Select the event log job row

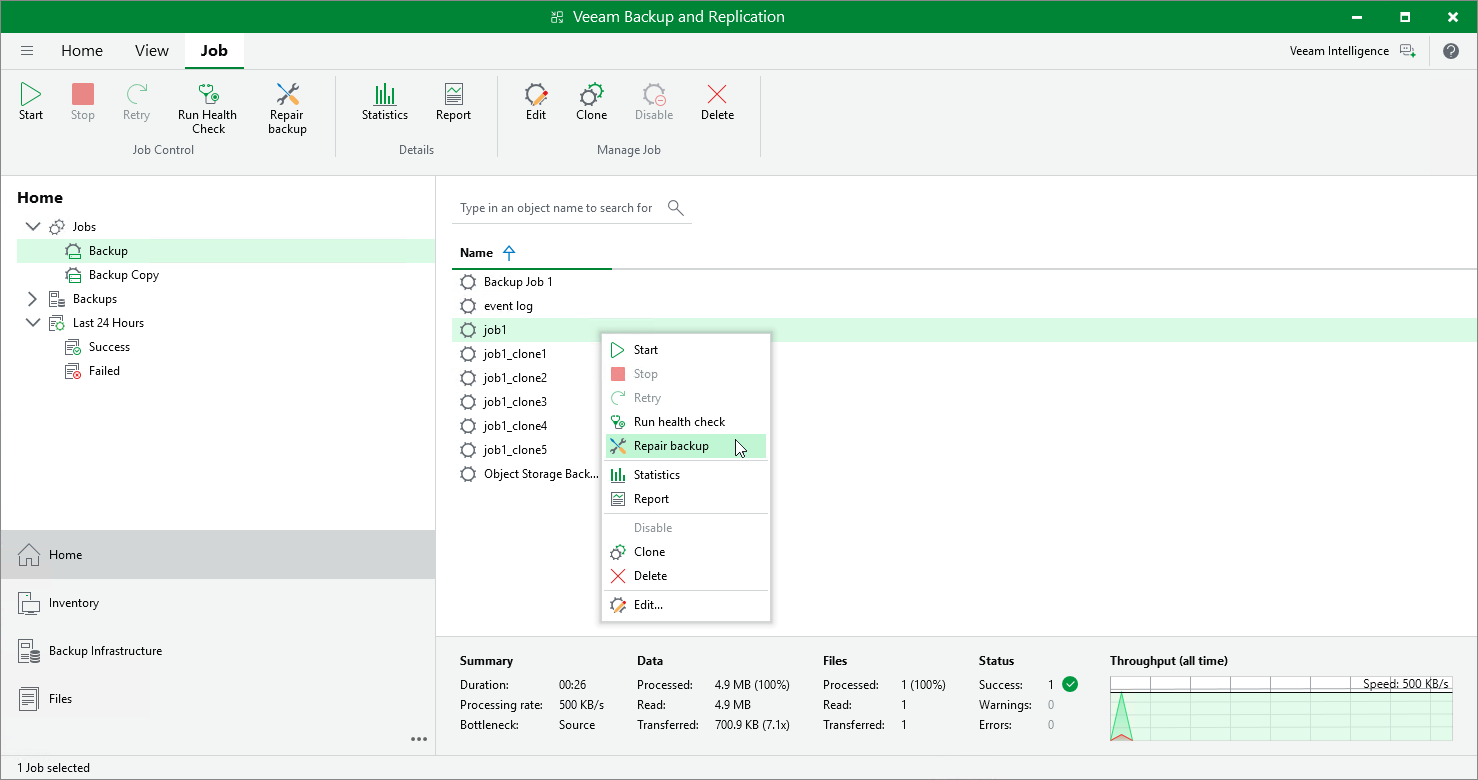click(964, 306)
